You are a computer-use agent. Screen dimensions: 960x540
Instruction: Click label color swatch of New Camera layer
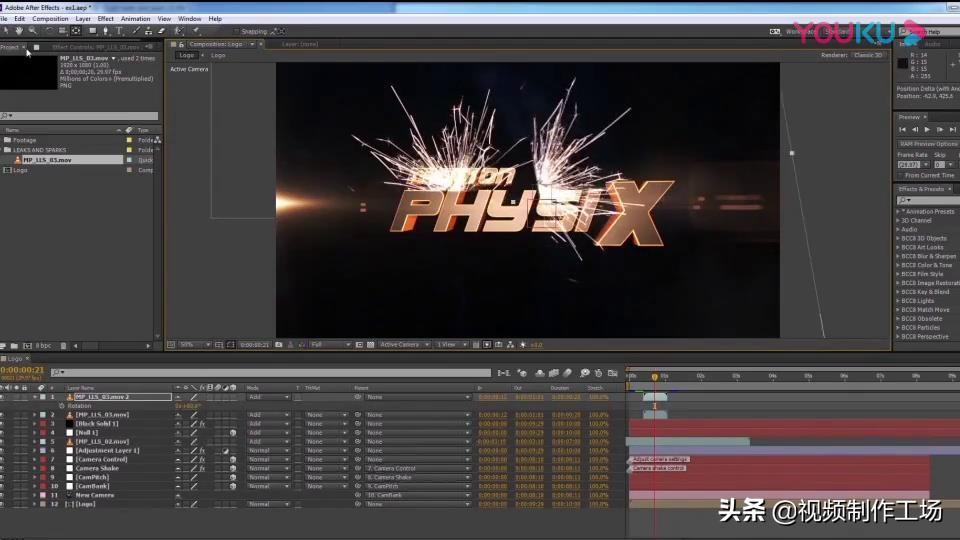43,495
